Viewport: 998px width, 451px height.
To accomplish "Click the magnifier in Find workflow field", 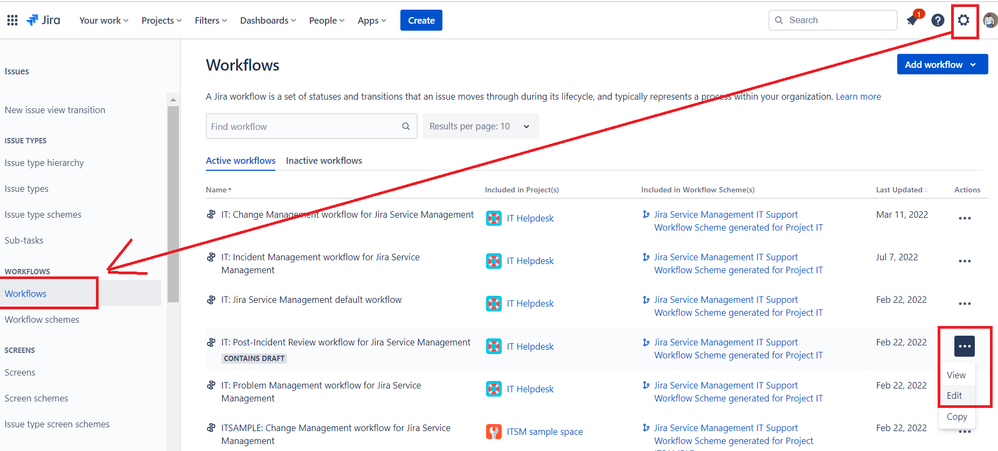I will coord(406,127).
